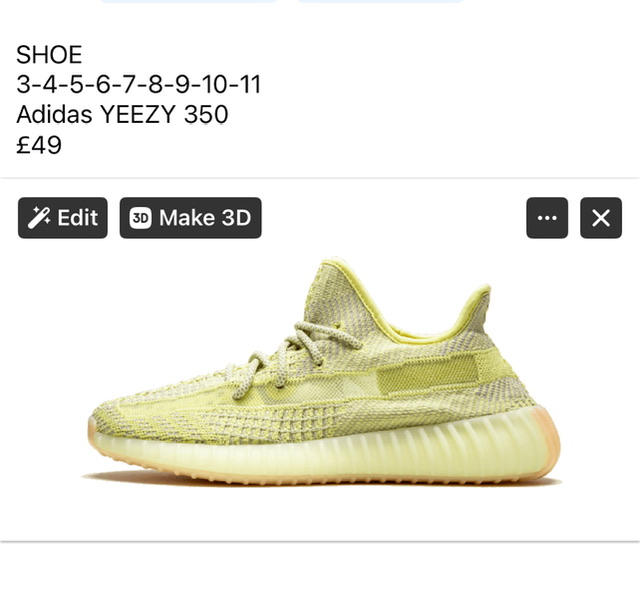
Task: Remove the shoe photo with the X
Action: coord(601,218)
